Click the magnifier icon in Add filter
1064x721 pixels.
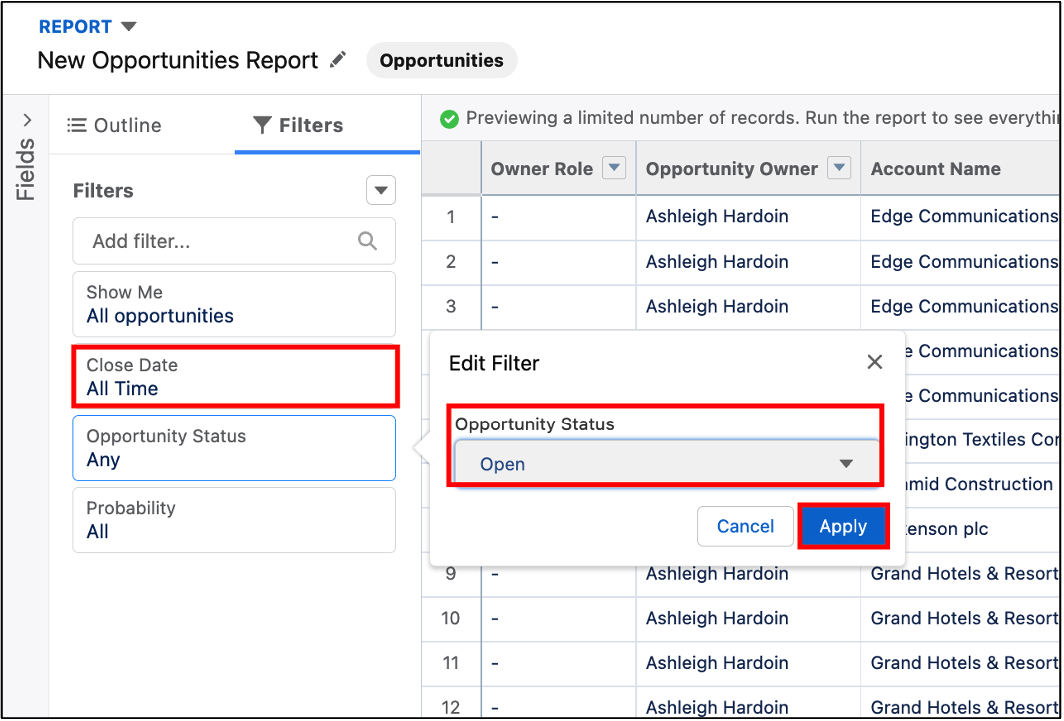pos(367,241)
